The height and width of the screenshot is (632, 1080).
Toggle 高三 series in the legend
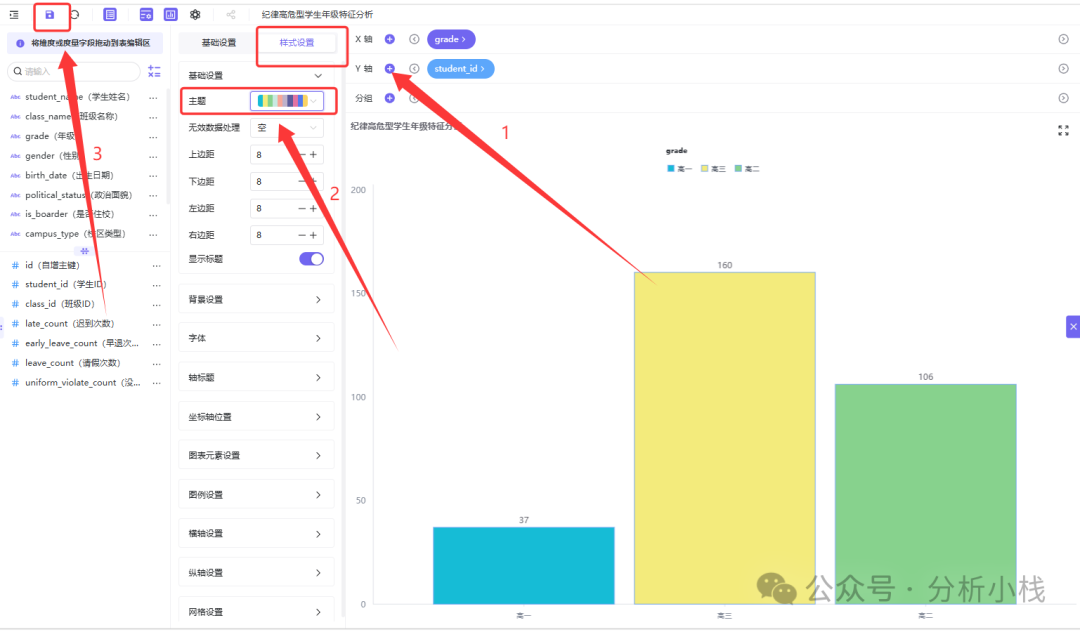coord(713,169)
